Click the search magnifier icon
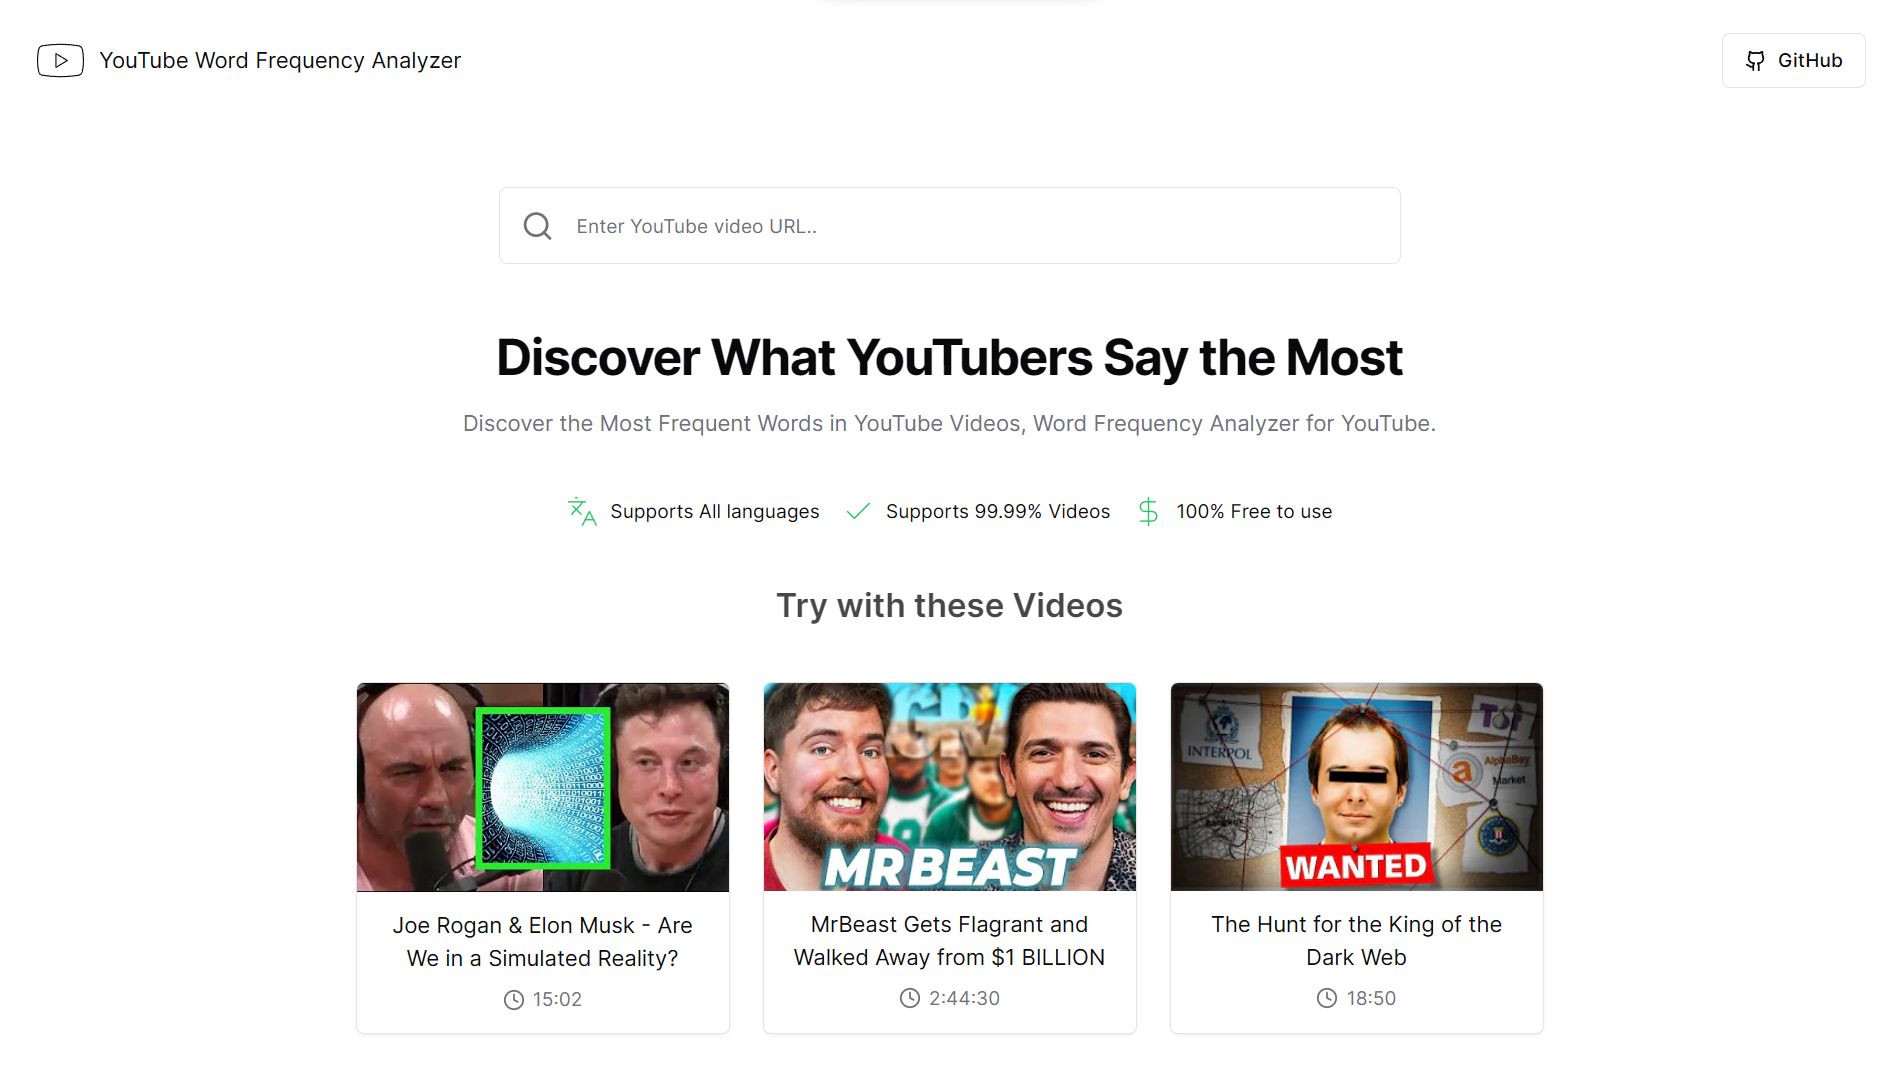 pos(538,226)
